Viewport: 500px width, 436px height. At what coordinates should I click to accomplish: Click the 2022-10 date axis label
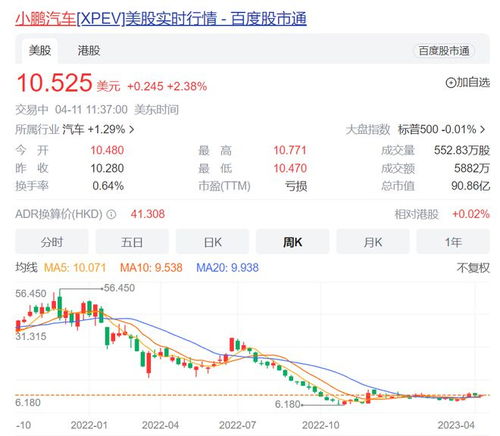[x=321, y=425]
